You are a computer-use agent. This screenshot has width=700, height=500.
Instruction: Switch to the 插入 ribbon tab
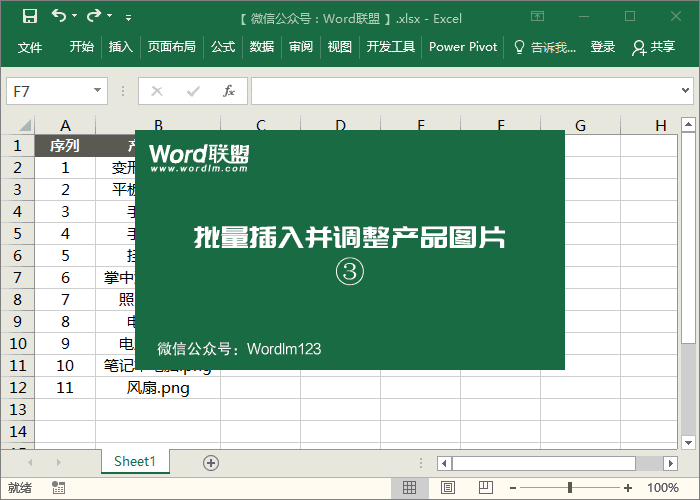(x=121, y=46)
